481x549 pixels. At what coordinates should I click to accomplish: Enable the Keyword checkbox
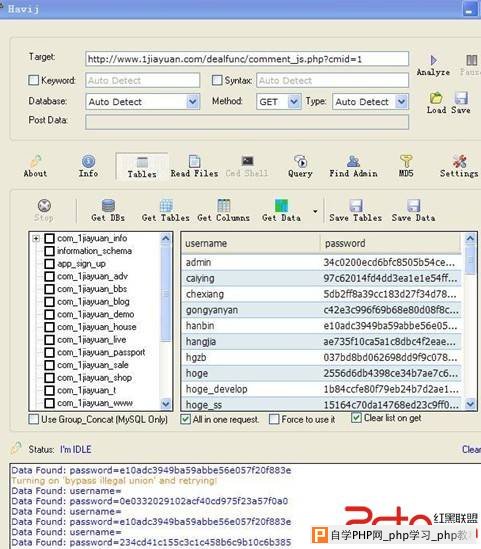(33, 80)
